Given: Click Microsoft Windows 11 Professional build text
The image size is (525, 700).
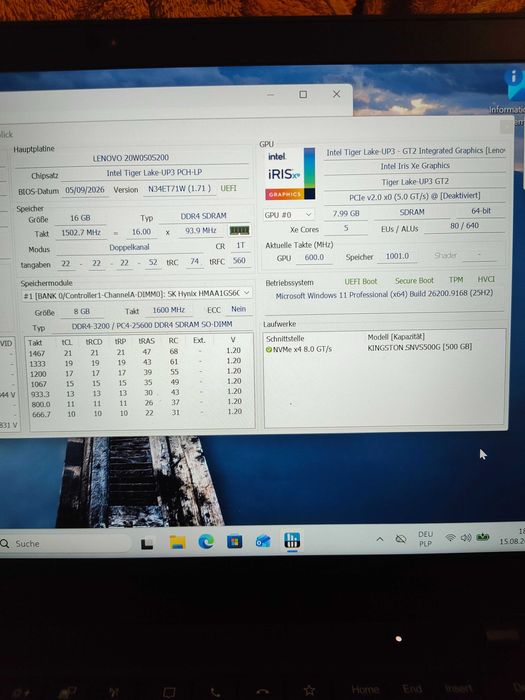Looking at the screenshot, I should coord(384,295).
